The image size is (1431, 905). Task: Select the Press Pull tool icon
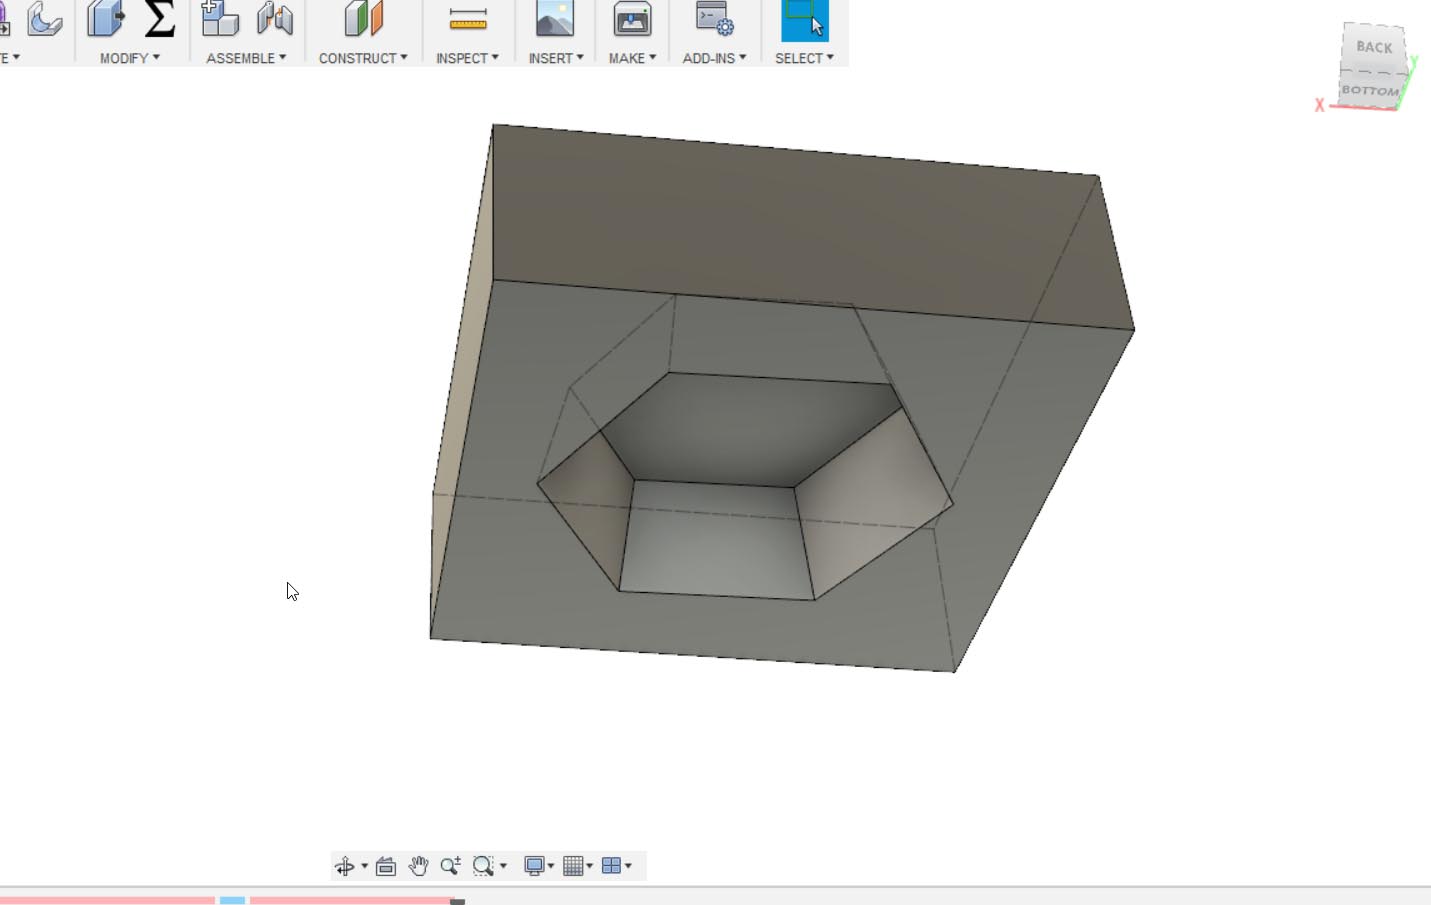point(104,20)
